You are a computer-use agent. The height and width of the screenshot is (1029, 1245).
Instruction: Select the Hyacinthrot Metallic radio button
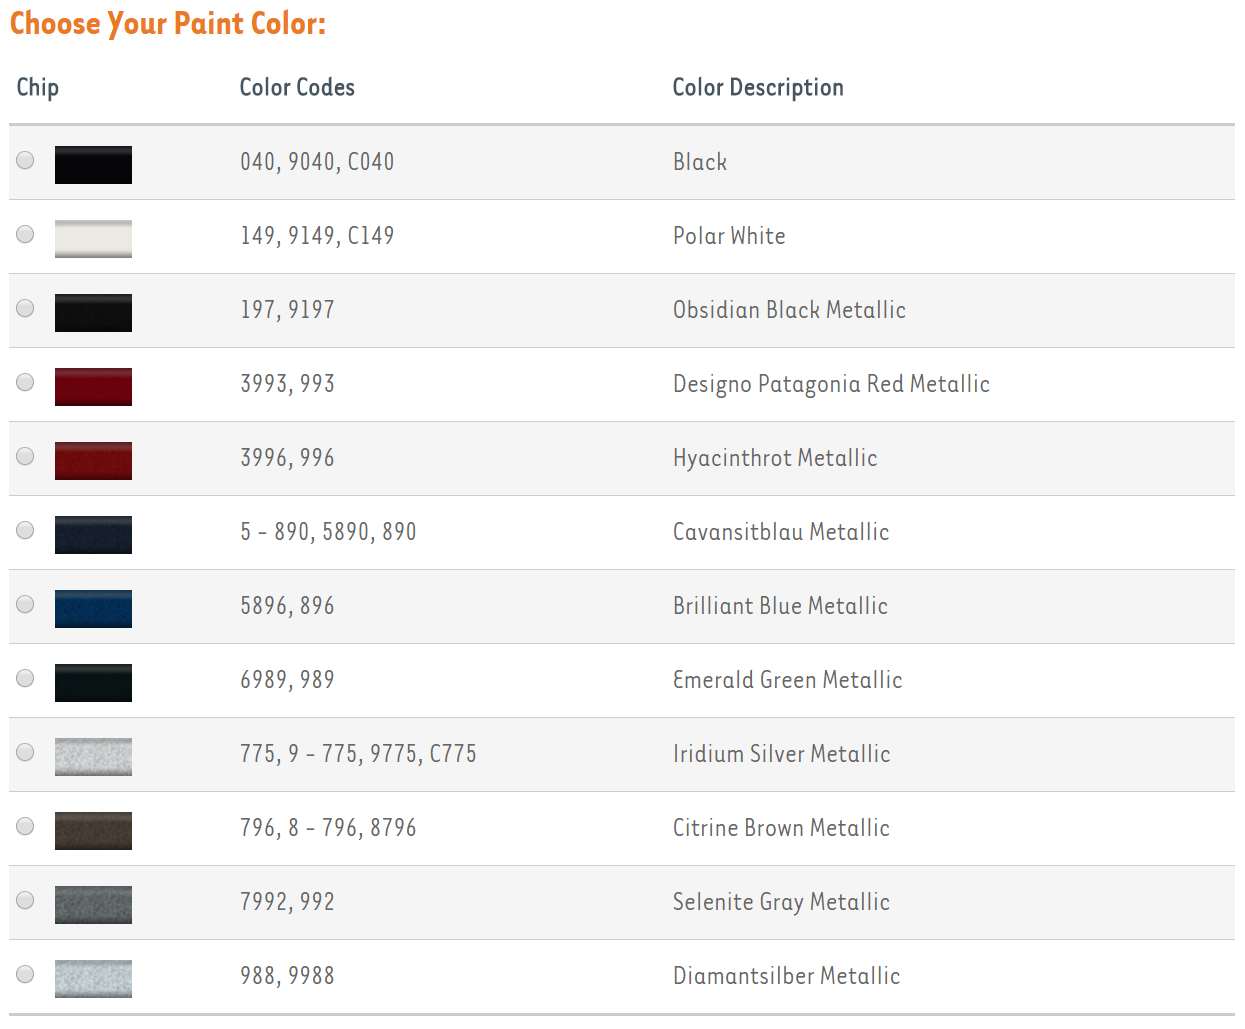point(26,456)
